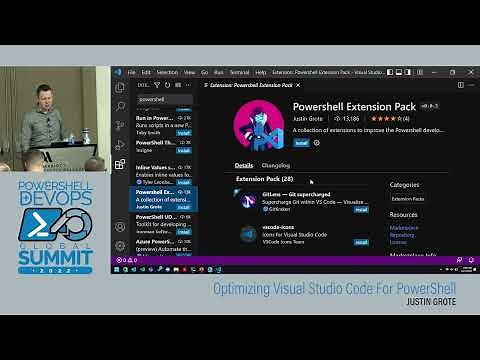
Task: Click the vscode-icons extension icon
Action: tap(248, 234)
